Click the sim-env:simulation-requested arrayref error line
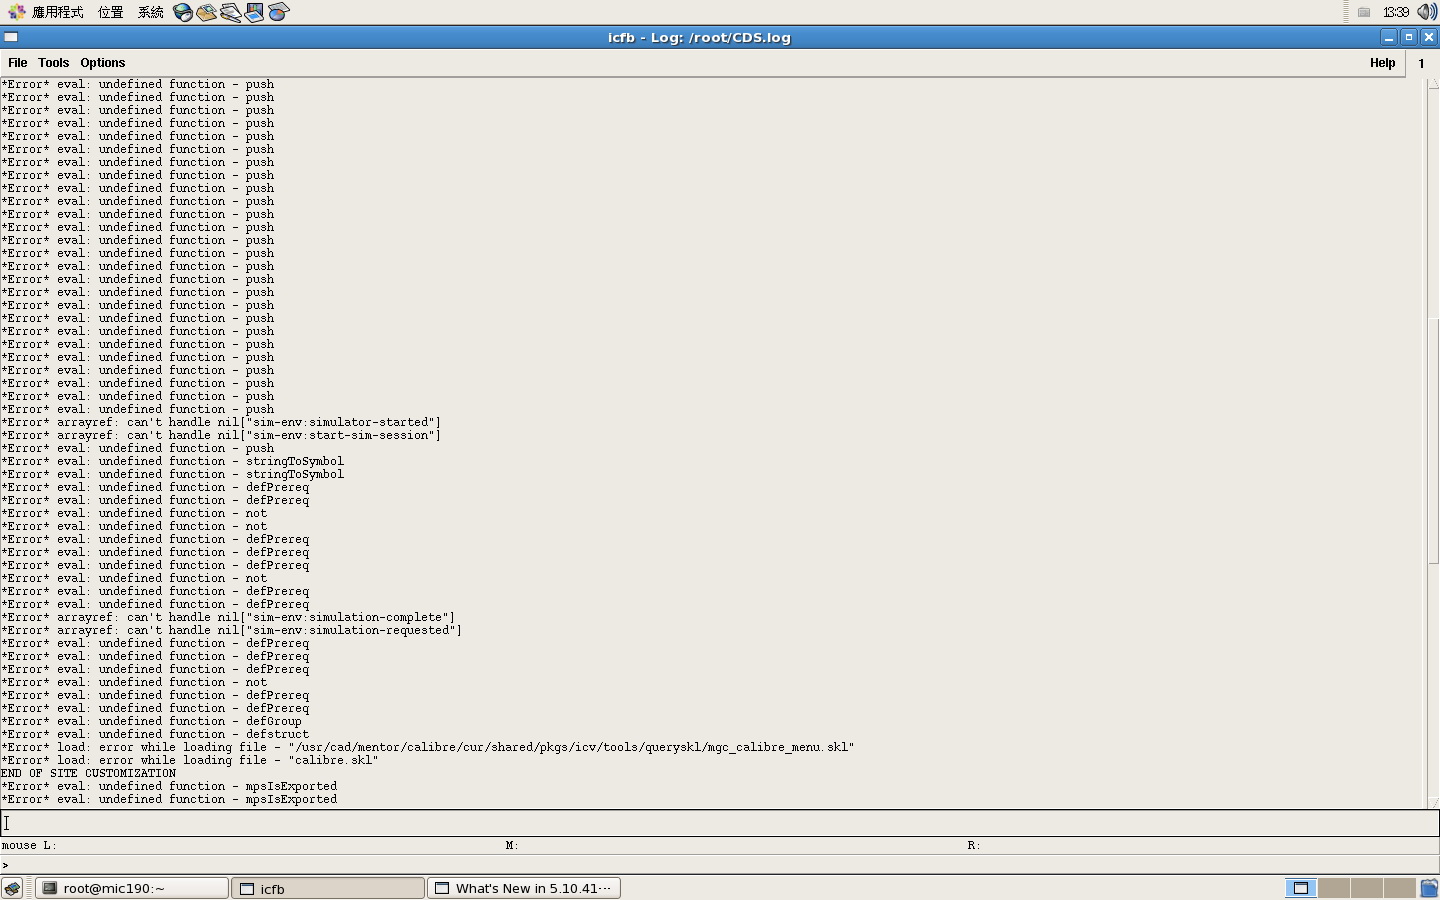The height and width of the screenshot is (900, 1440). pyautogui.click(x=232, y=630)
